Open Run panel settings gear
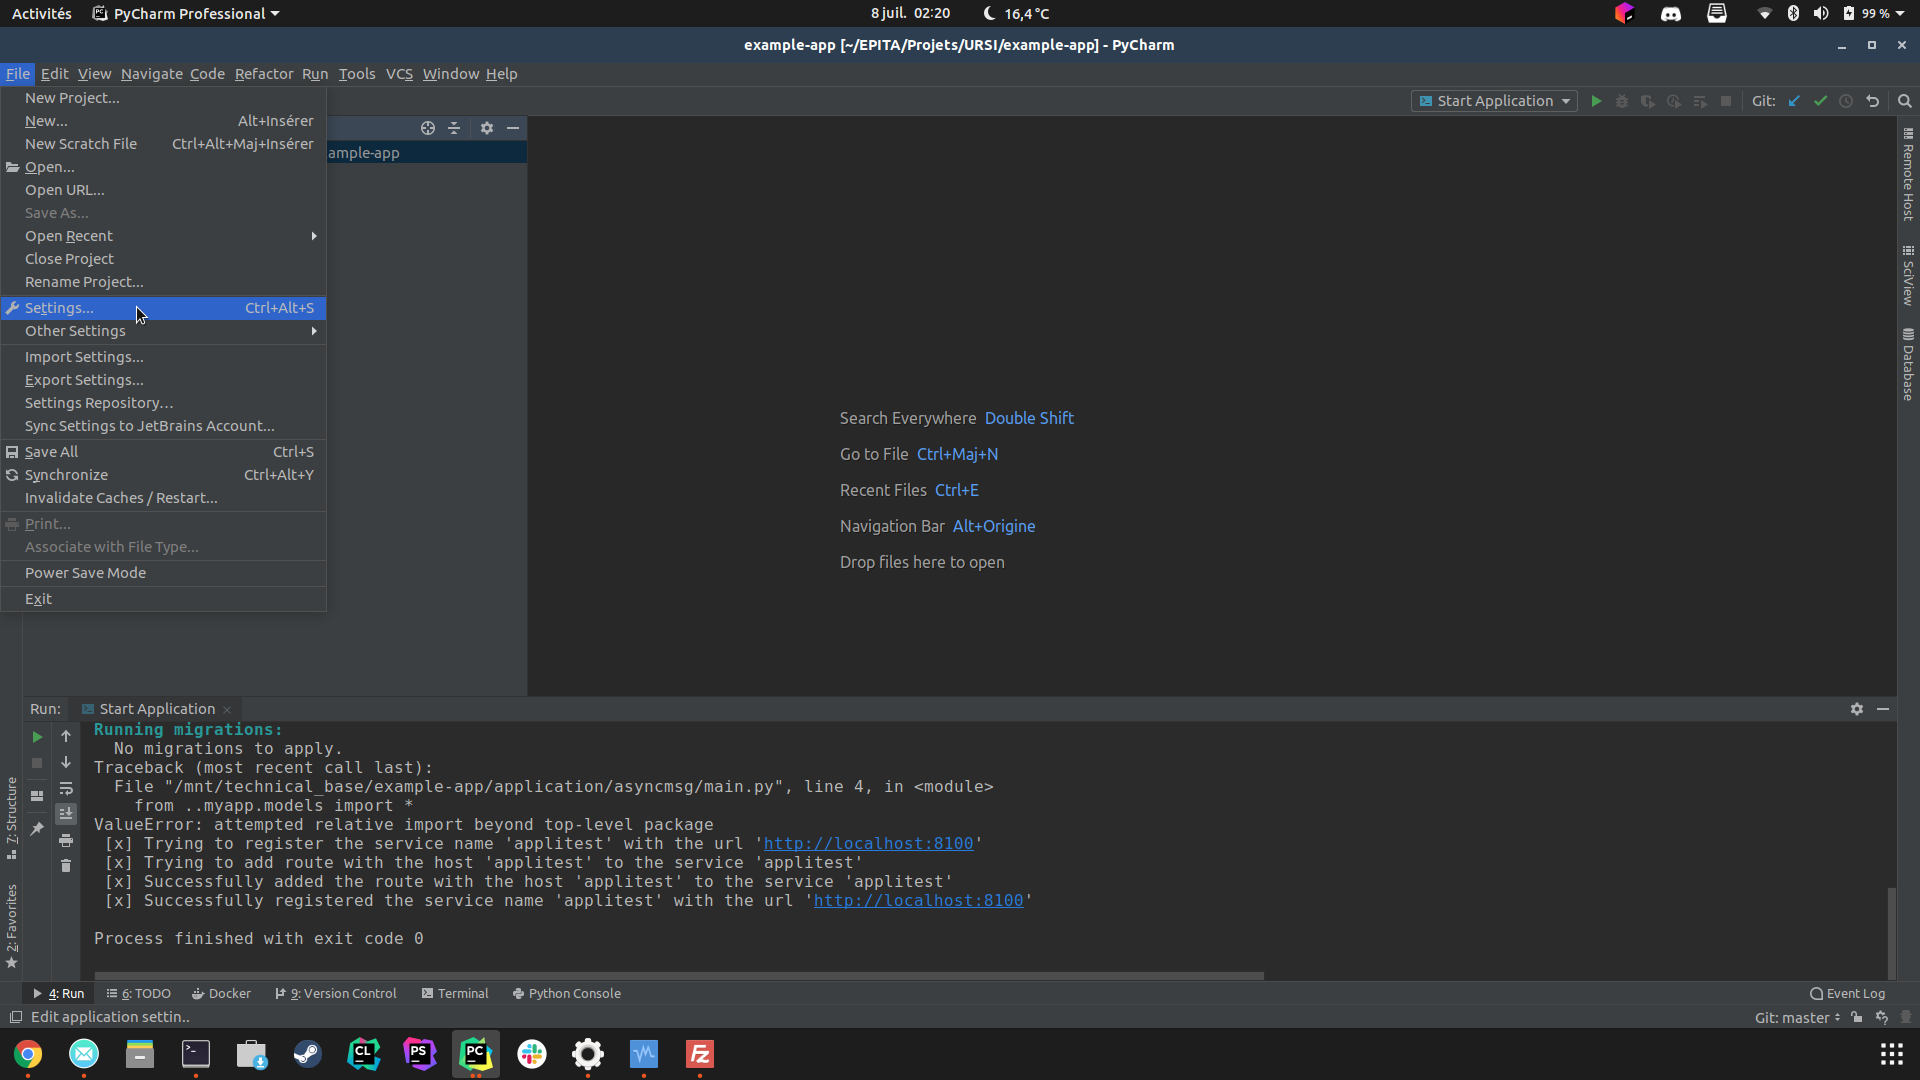 pos(1857,709)
